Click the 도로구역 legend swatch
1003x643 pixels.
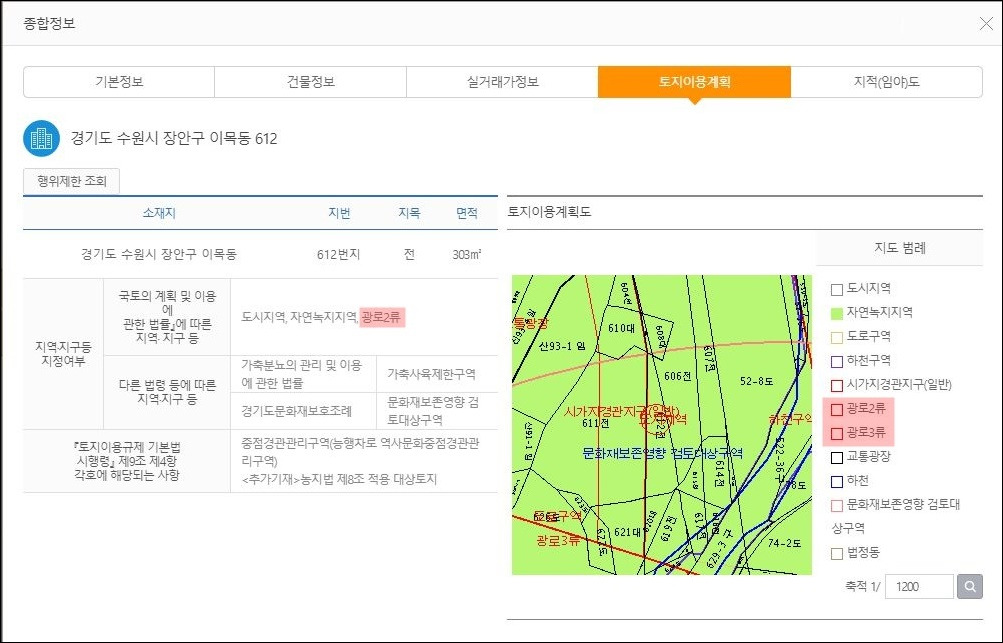pyautogui.click(x=837, y=337)
